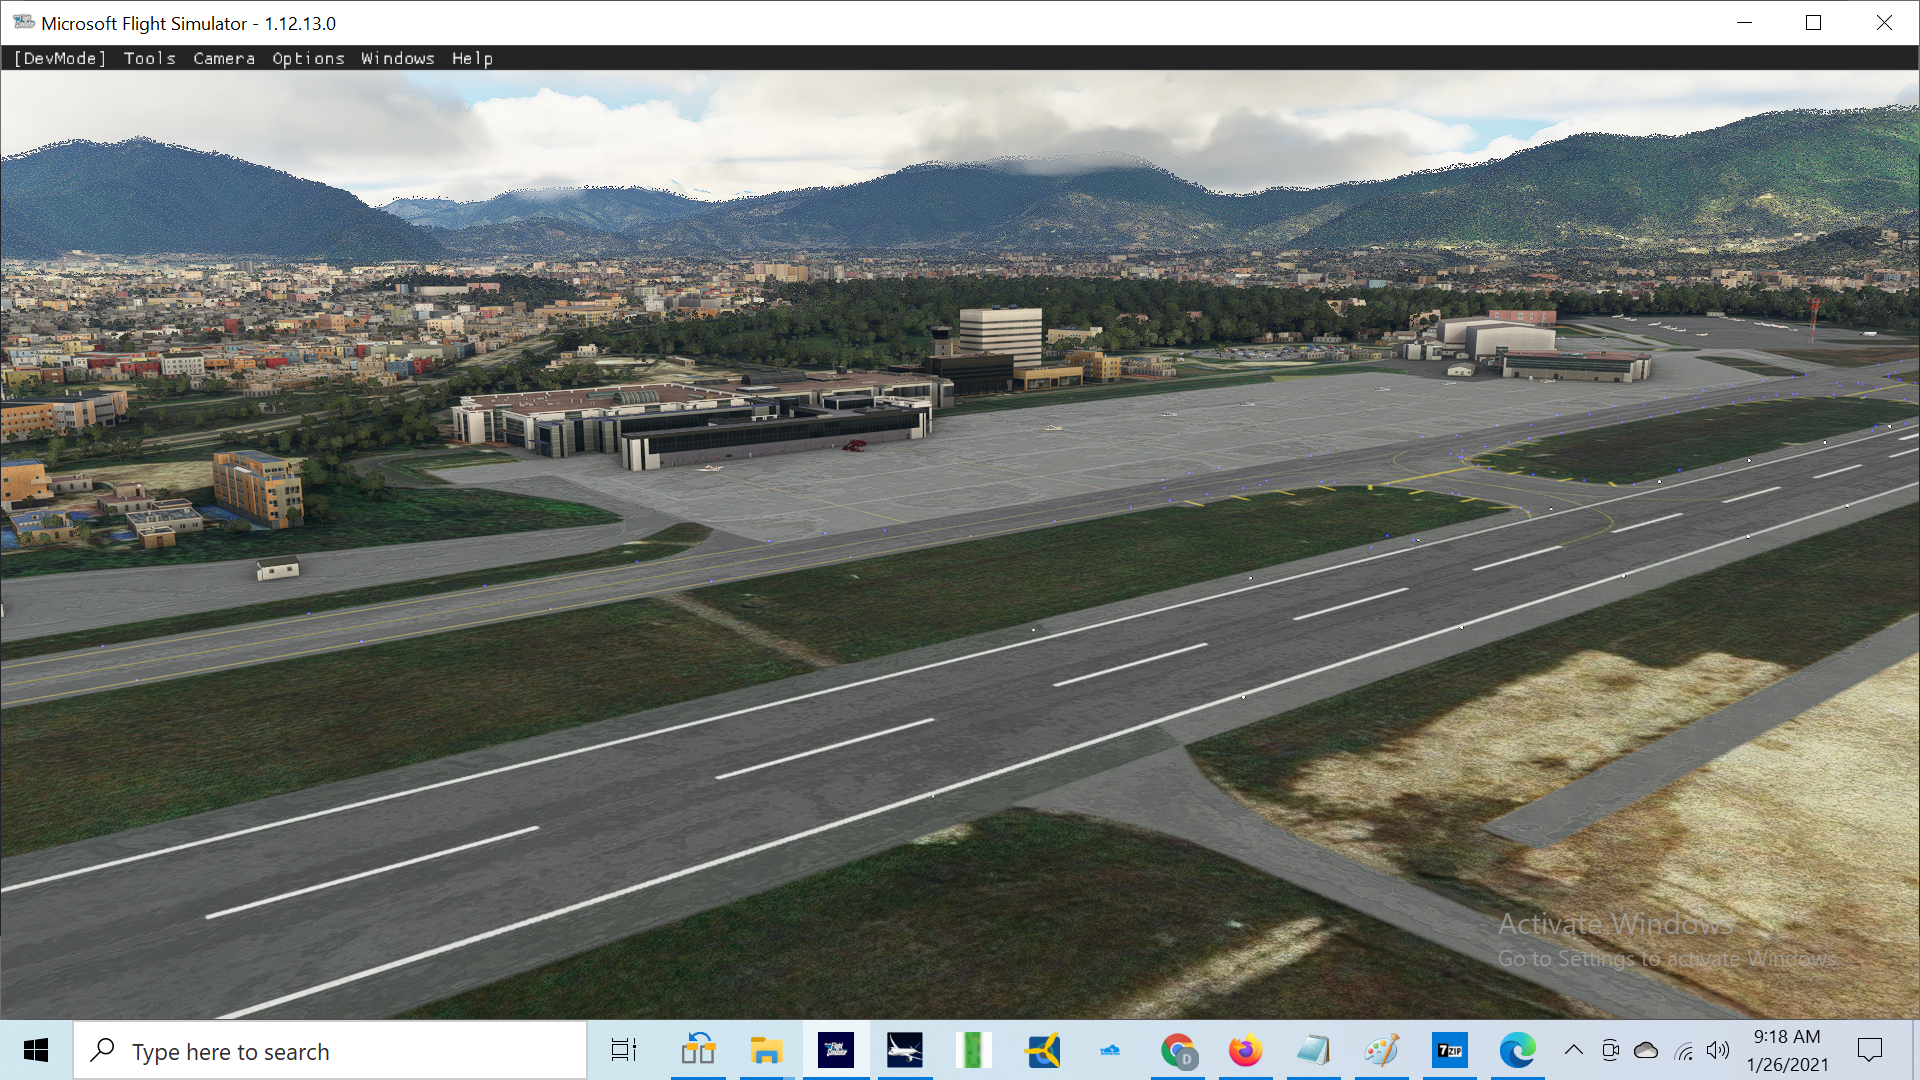
Task: Open the Camera menu
Action: (224, 58)
